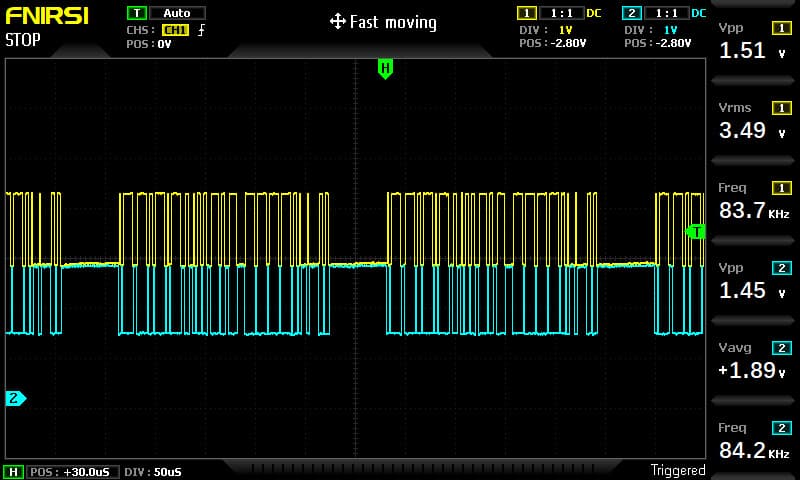Click the Fast moving label
Viewport: 800px width, 480px height.
pyautogui.click(x=393, y=22)
